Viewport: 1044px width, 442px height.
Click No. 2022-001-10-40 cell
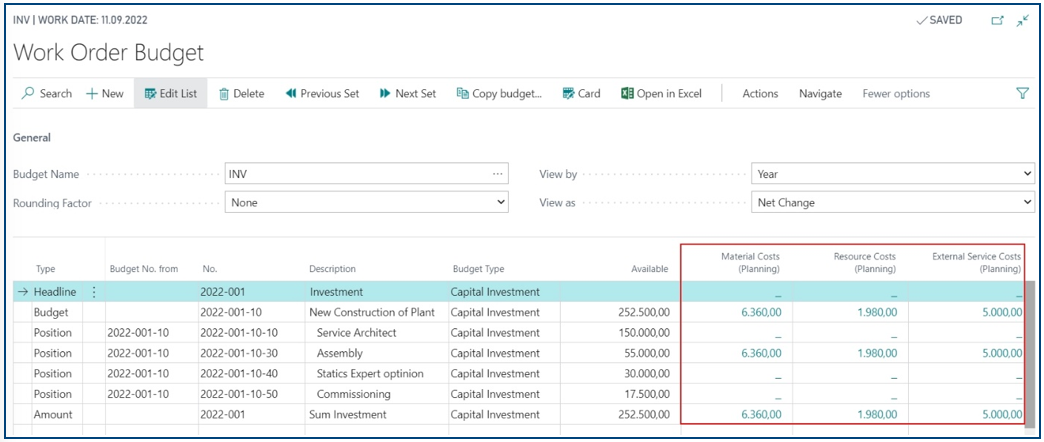click(251, 373)
